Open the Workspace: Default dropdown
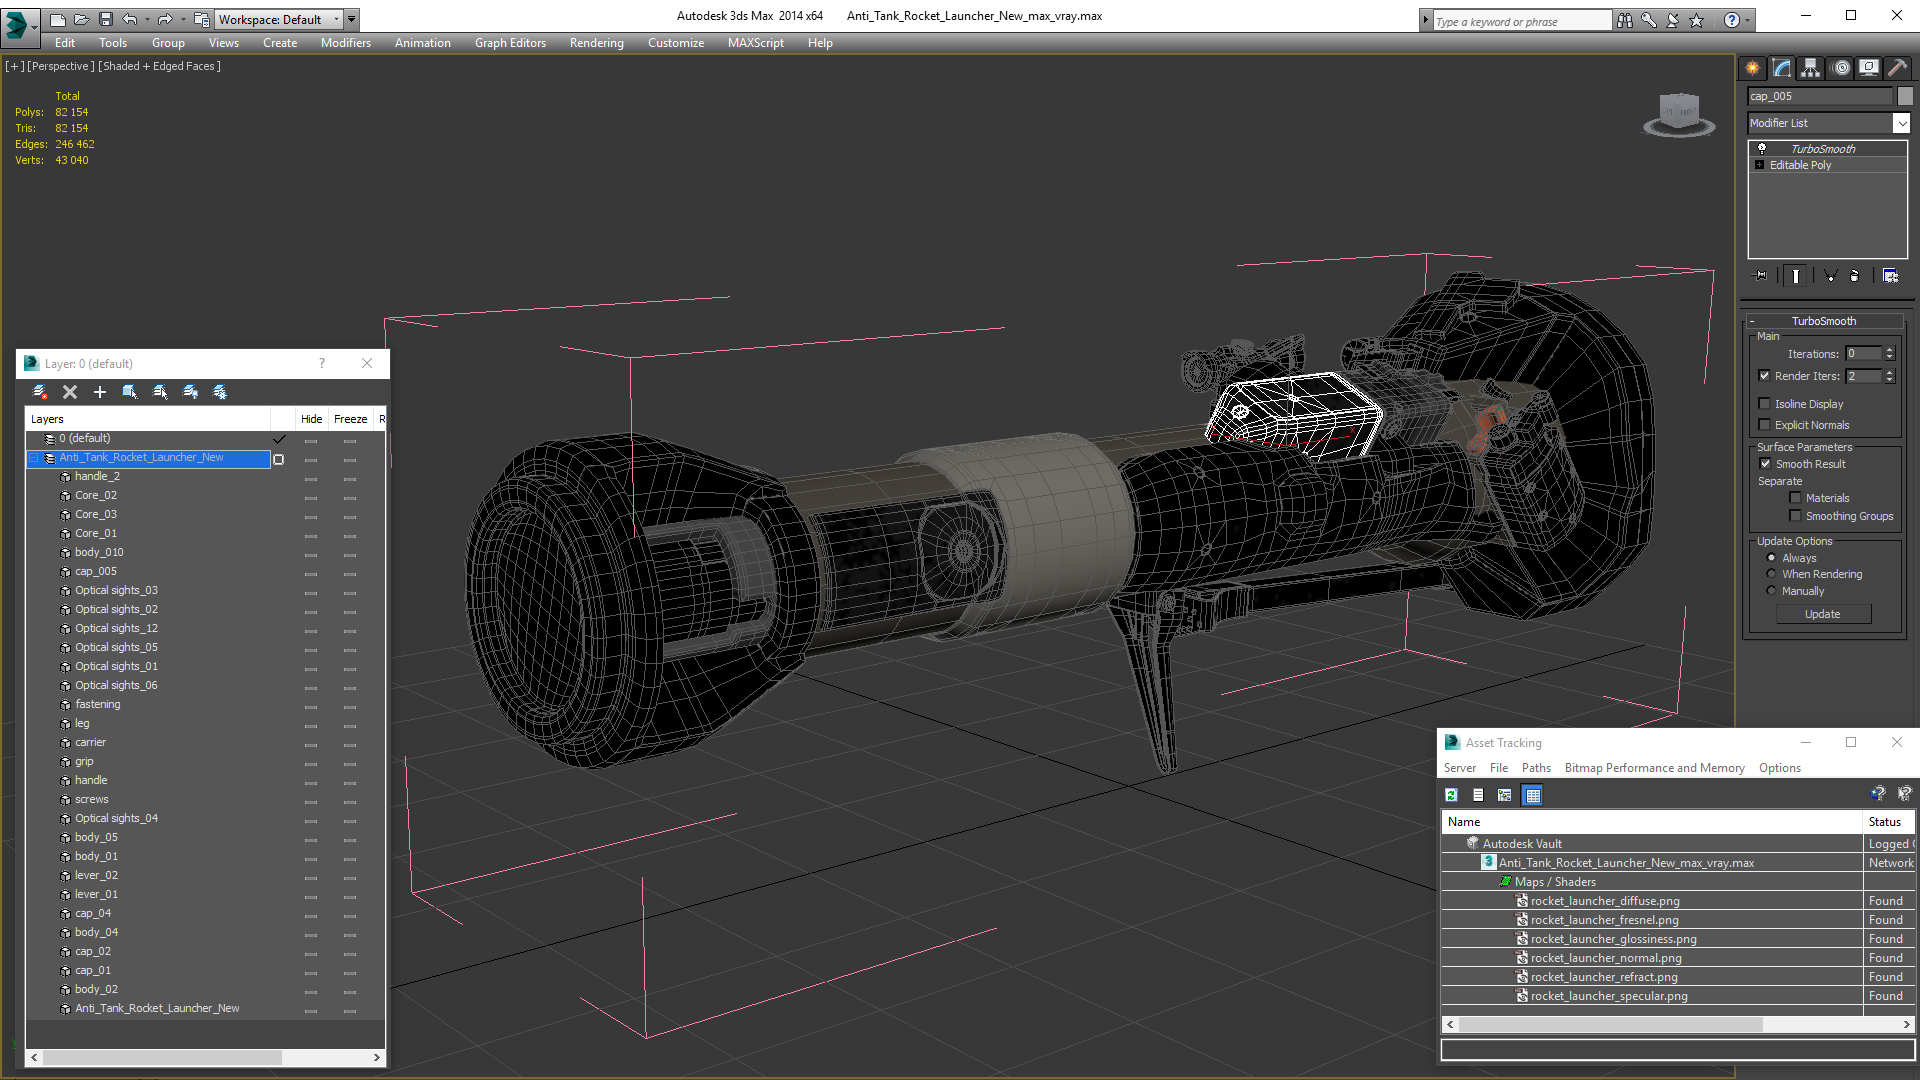The width and height of the screenshot is (1920, 1080). click(x=279, y=19)
